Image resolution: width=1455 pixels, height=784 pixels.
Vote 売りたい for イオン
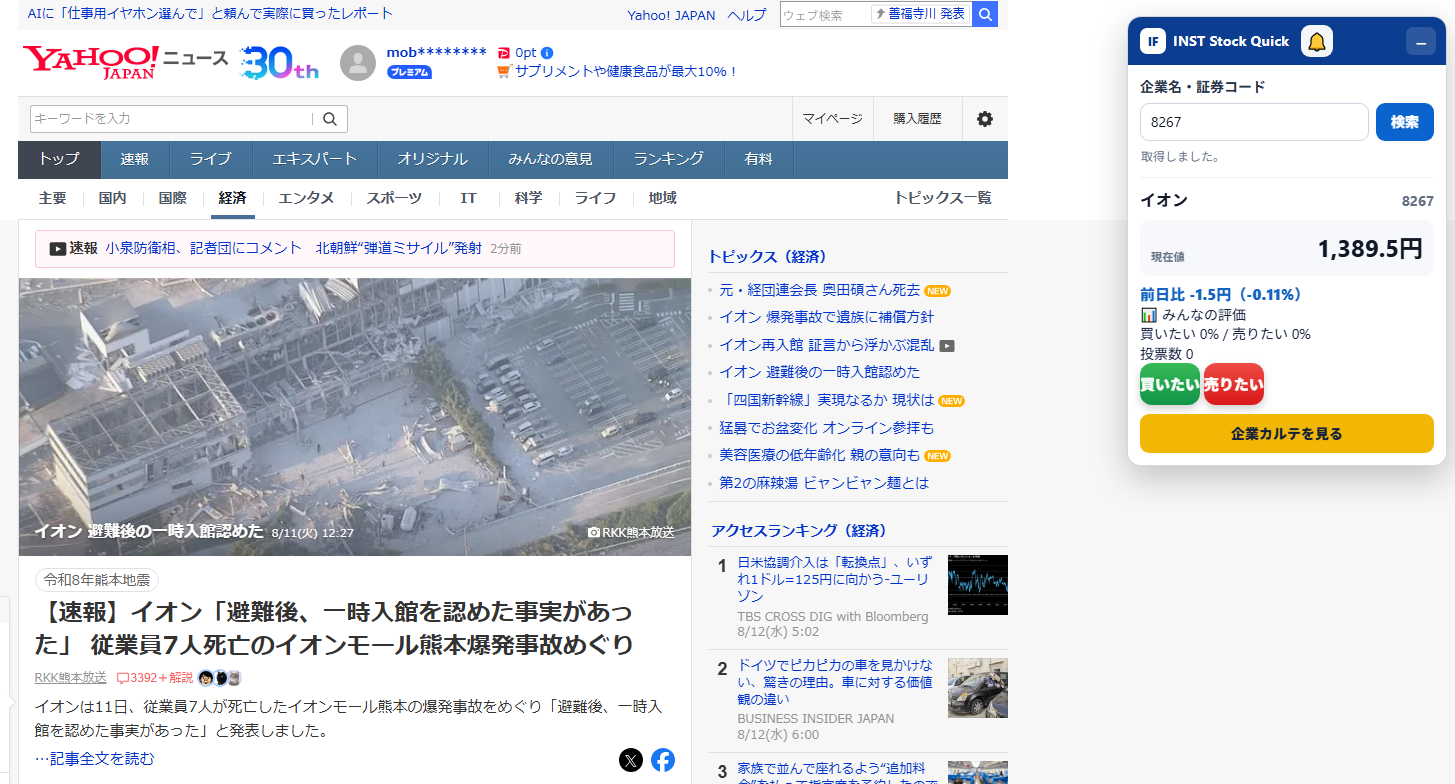pyautogui.click(x=1234, y=384)
